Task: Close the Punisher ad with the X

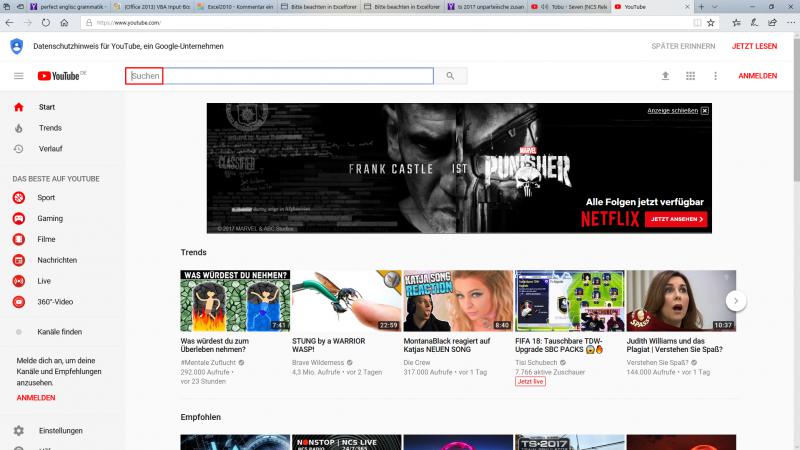Action: point(705,111)
